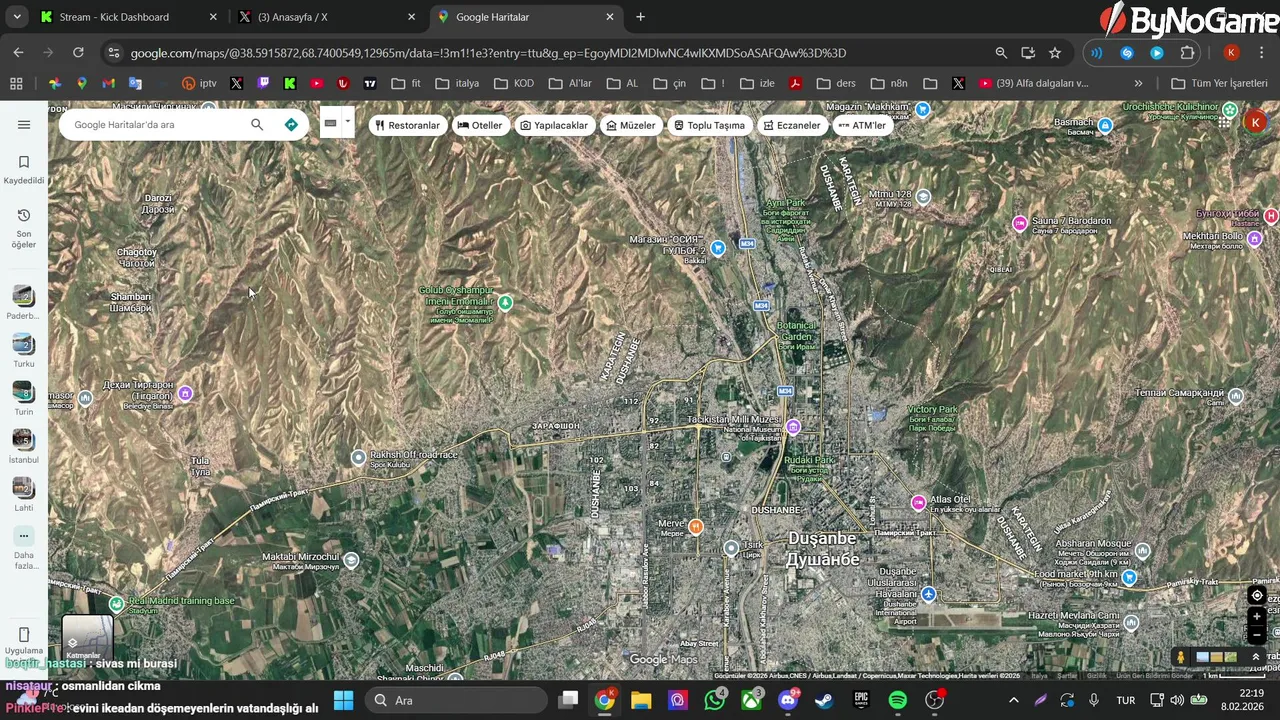Click the address bar URL

488,53
